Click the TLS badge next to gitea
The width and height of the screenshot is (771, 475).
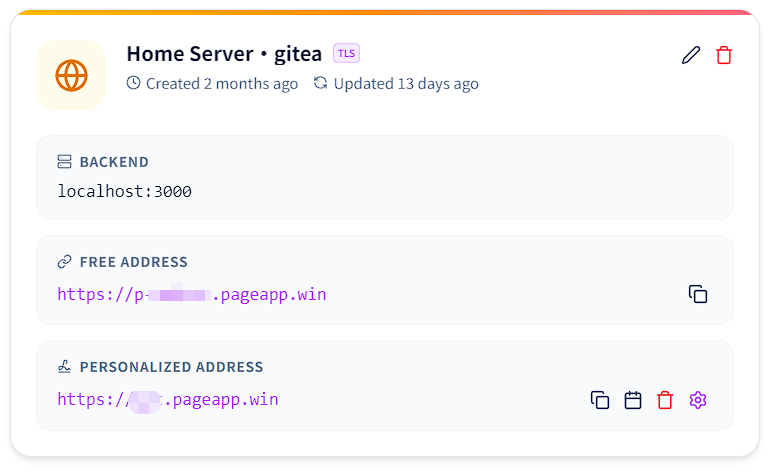(347, 53)
